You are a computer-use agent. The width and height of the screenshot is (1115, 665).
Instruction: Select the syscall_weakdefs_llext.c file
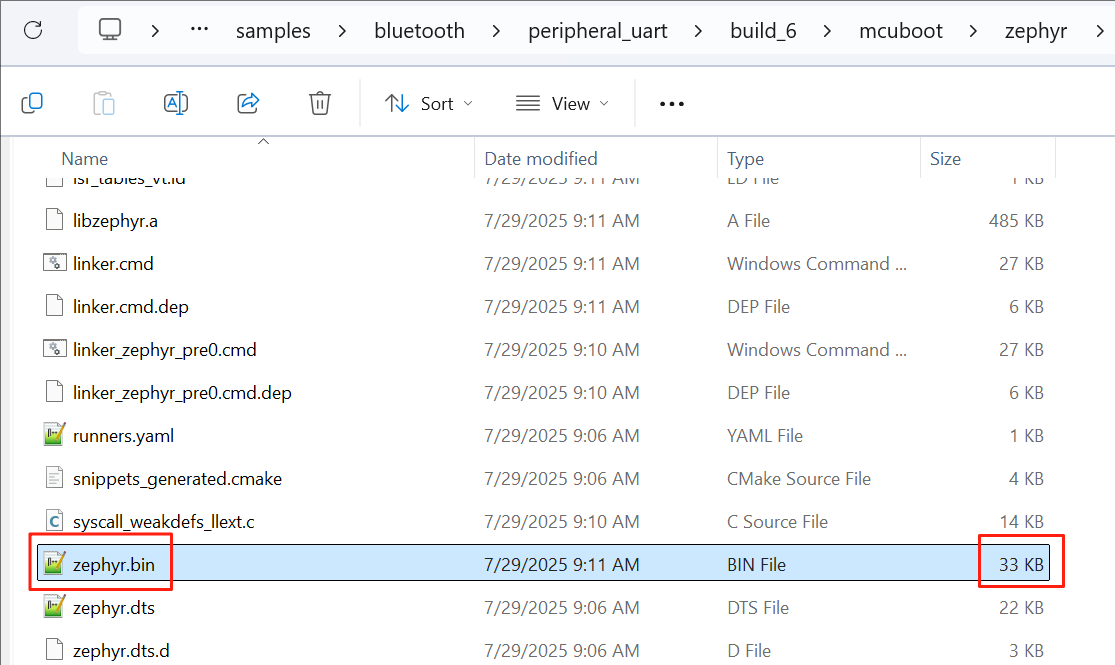164,522
